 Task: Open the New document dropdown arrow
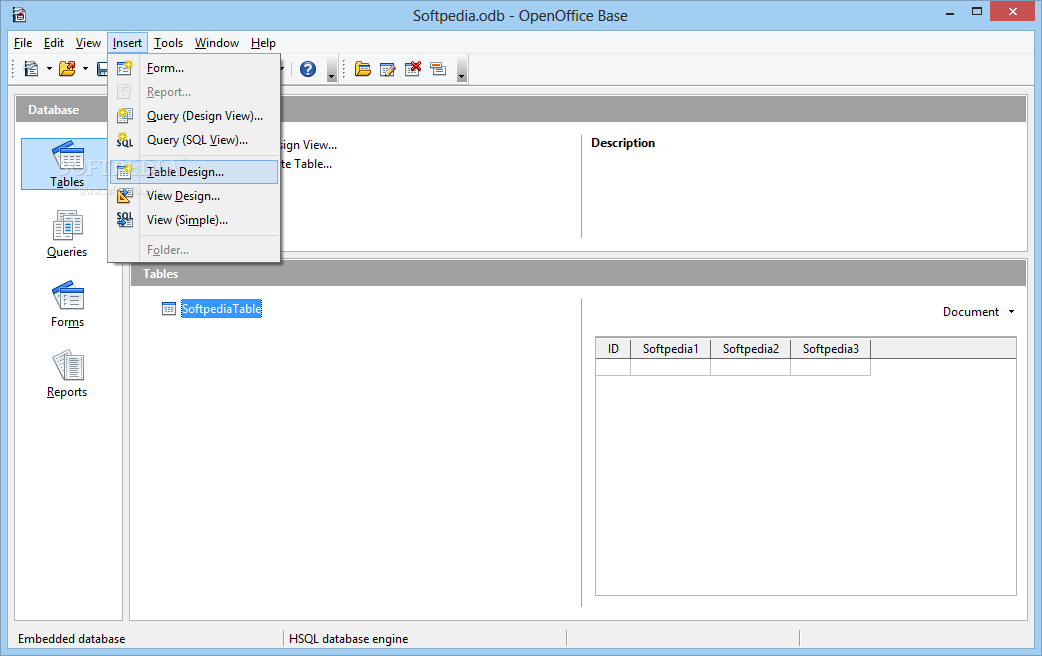49,68
